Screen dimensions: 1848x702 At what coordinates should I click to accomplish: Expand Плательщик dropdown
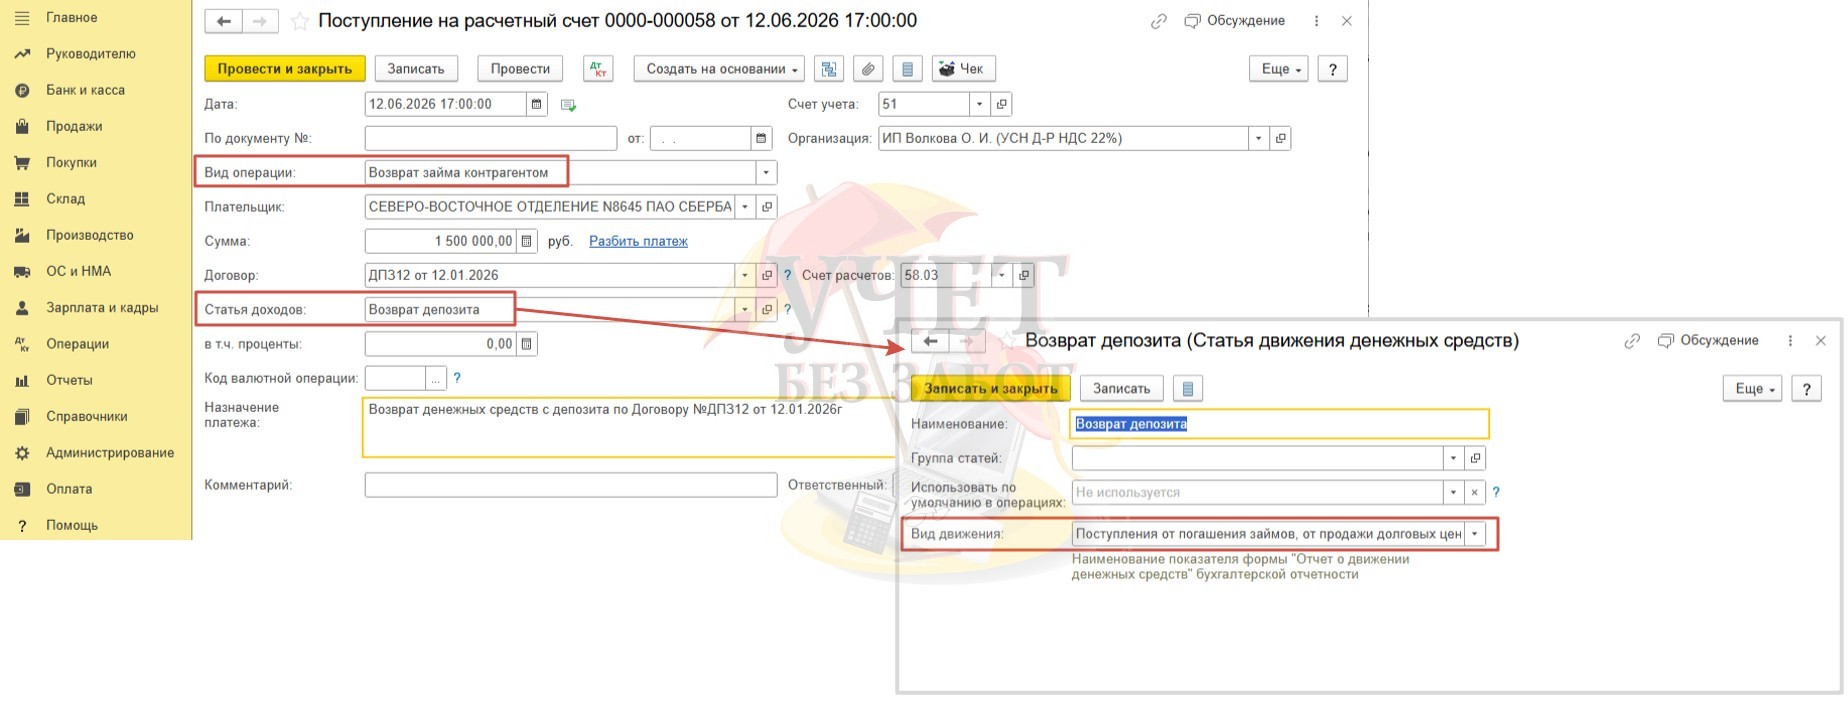pos(745,207)
